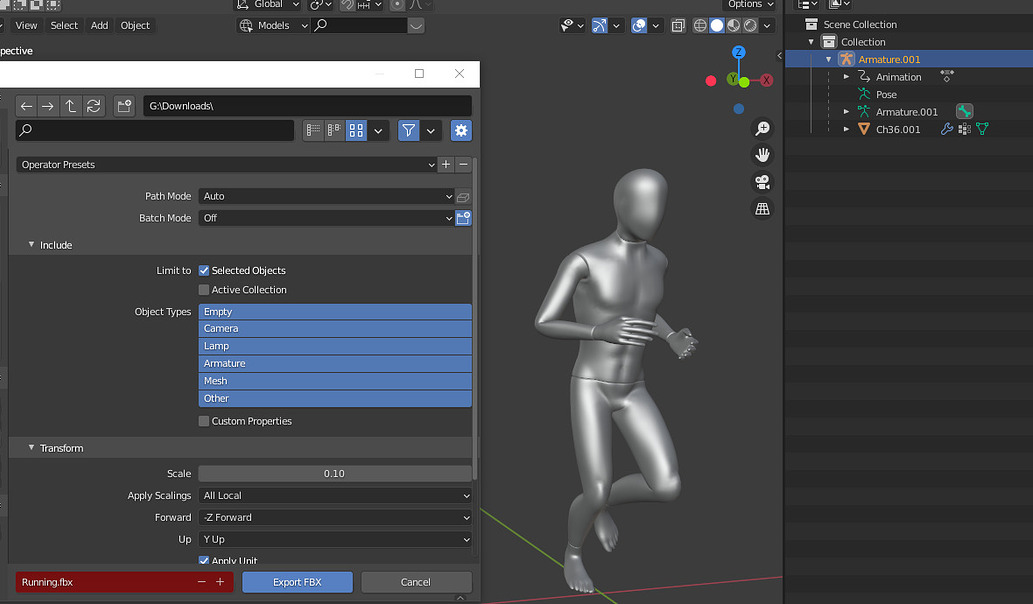Decrement the Running.fbx filename number
1033x604 pixels.
(202, 582)
